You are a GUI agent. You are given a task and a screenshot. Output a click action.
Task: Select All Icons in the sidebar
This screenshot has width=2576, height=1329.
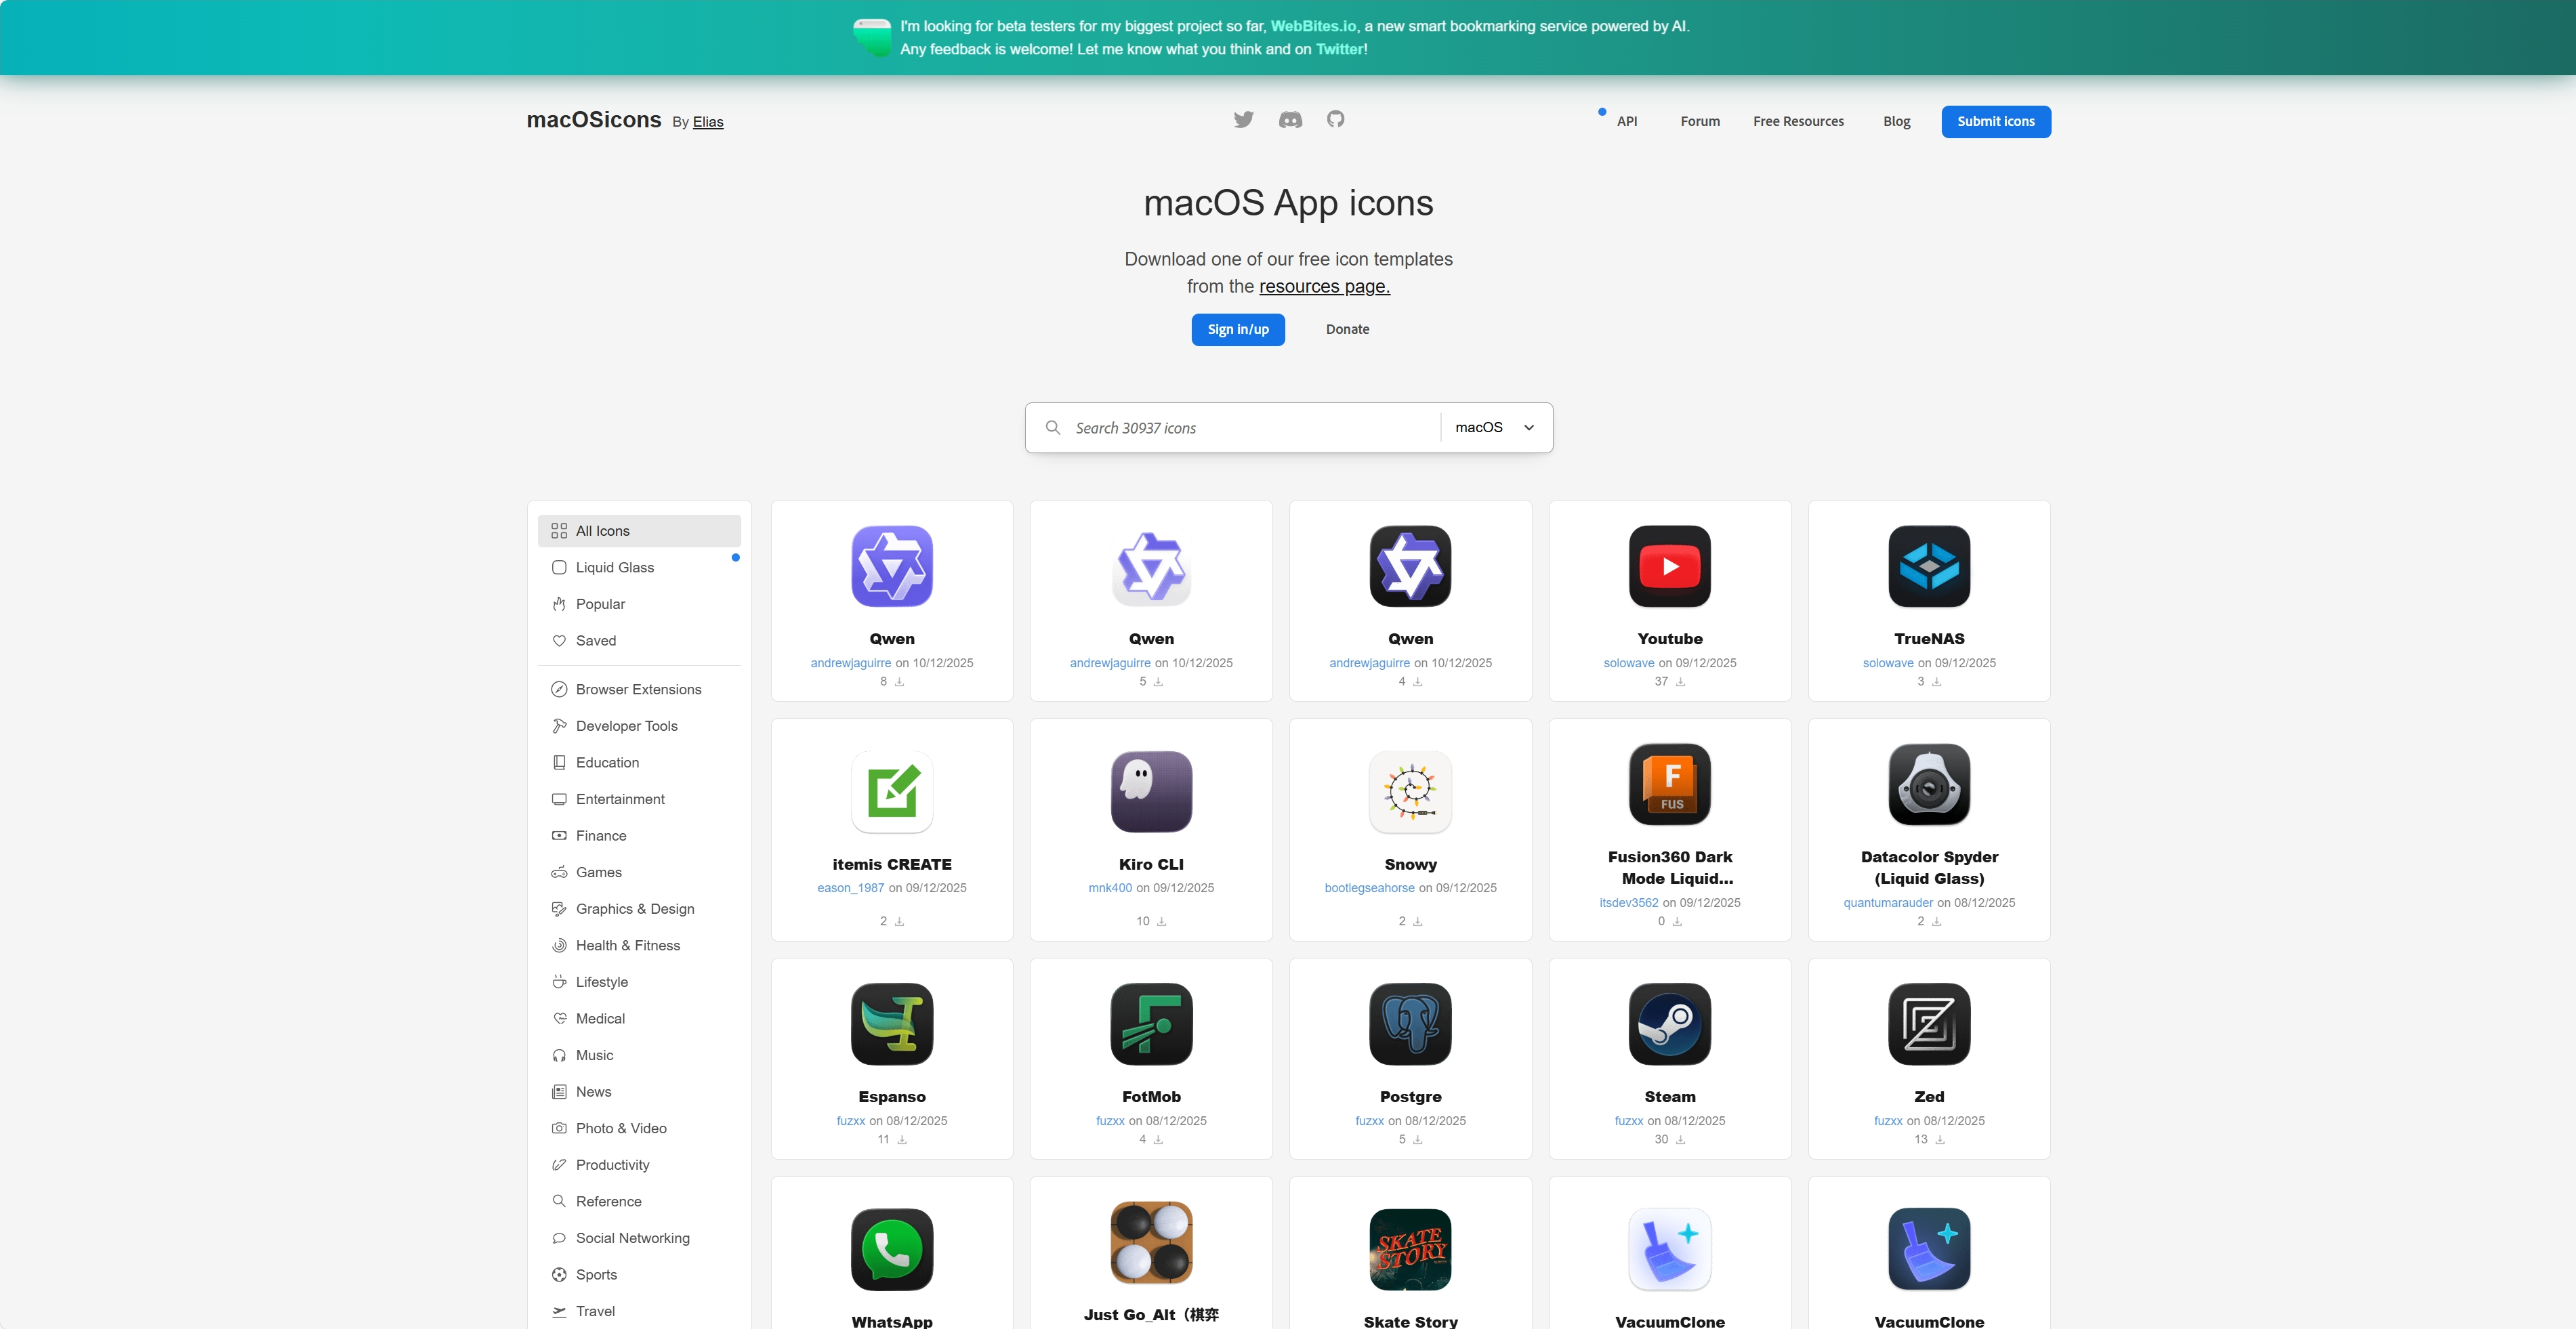602,531
